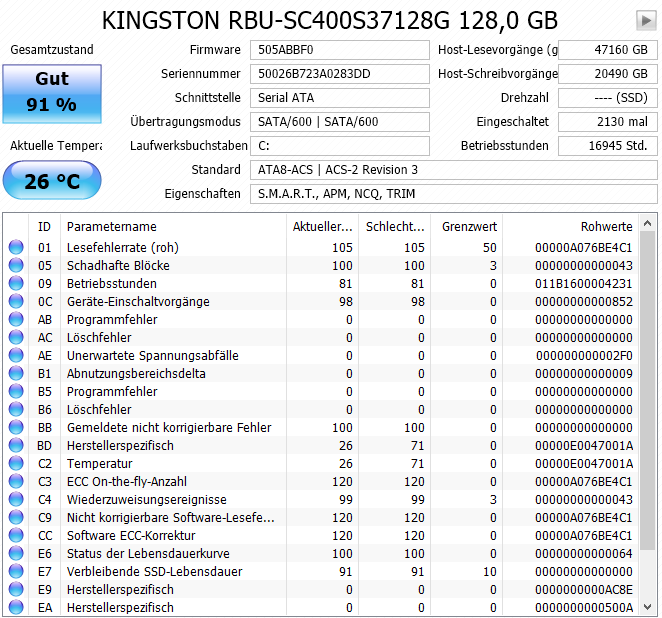Viewport: 662px width, 618px height.
Task: Click the Gesamtzustand label
Action: (x=52, y=50)
